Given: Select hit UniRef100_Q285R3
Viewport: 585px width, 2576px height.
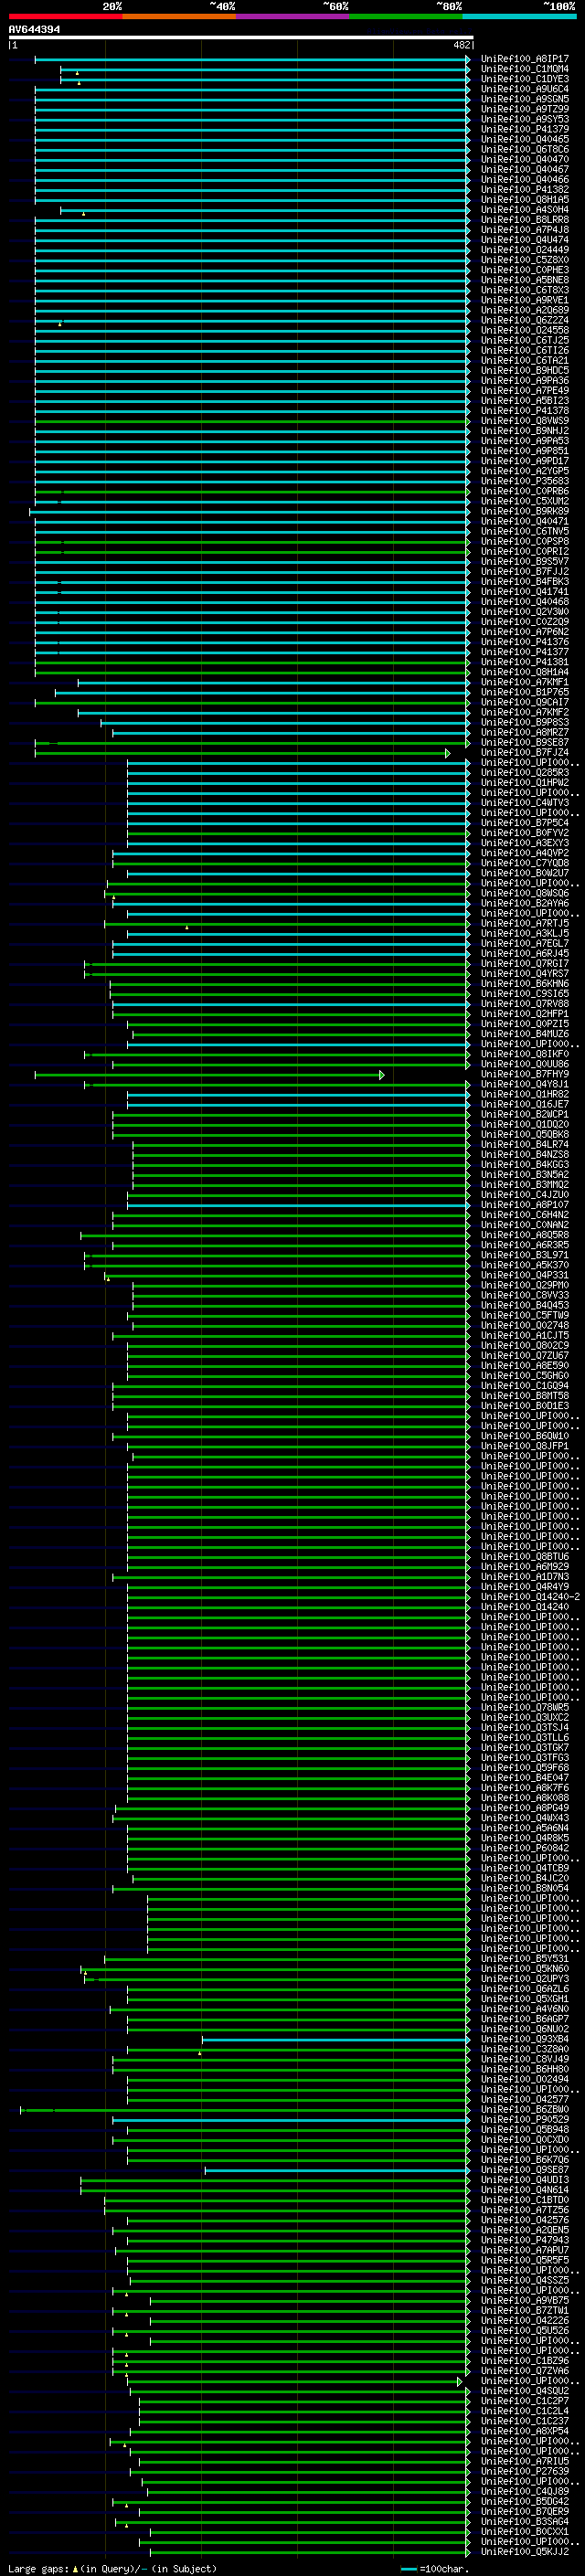Looking at the screenshot, I should coord(524,772).
